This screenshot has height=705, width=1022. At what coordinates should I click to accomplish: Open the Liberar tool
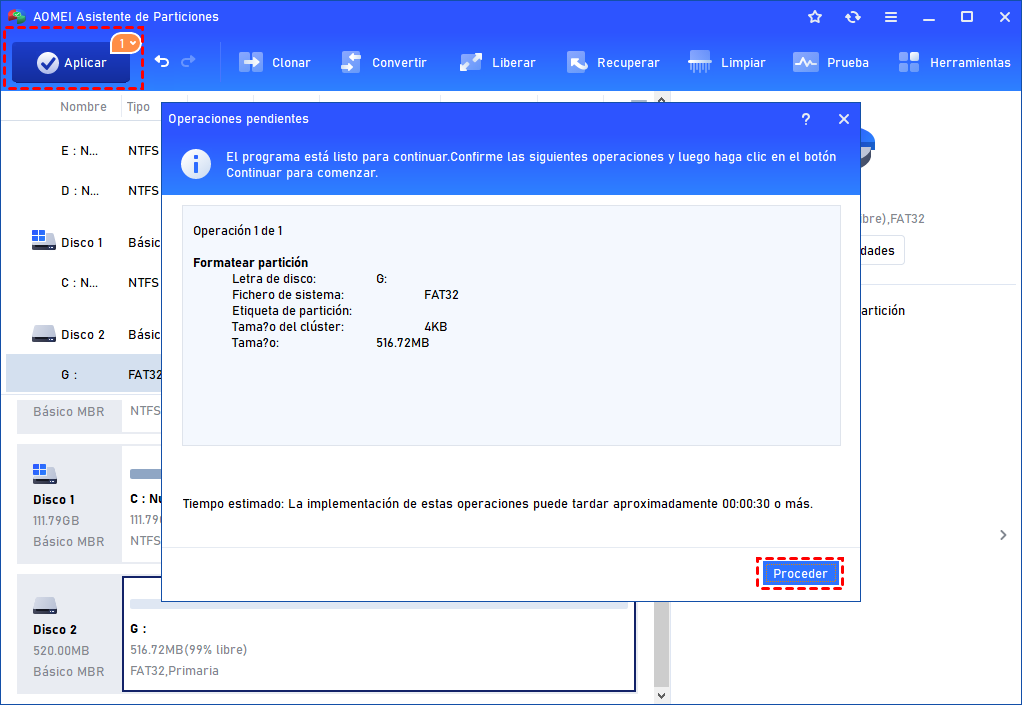tap(497, 62)
